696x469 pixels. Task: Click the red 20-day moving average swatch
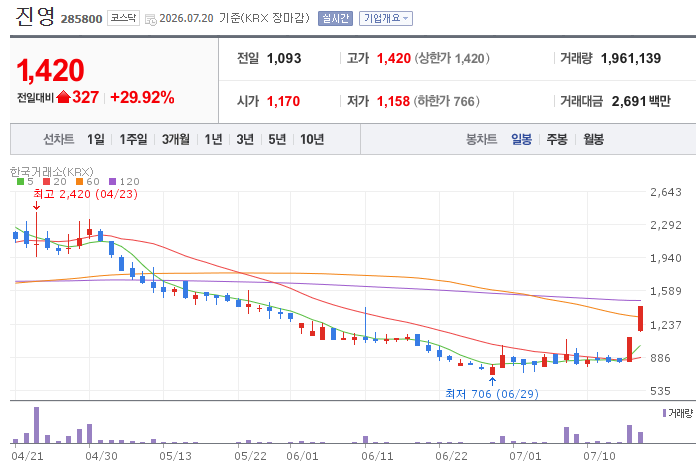tap(47, 181)
